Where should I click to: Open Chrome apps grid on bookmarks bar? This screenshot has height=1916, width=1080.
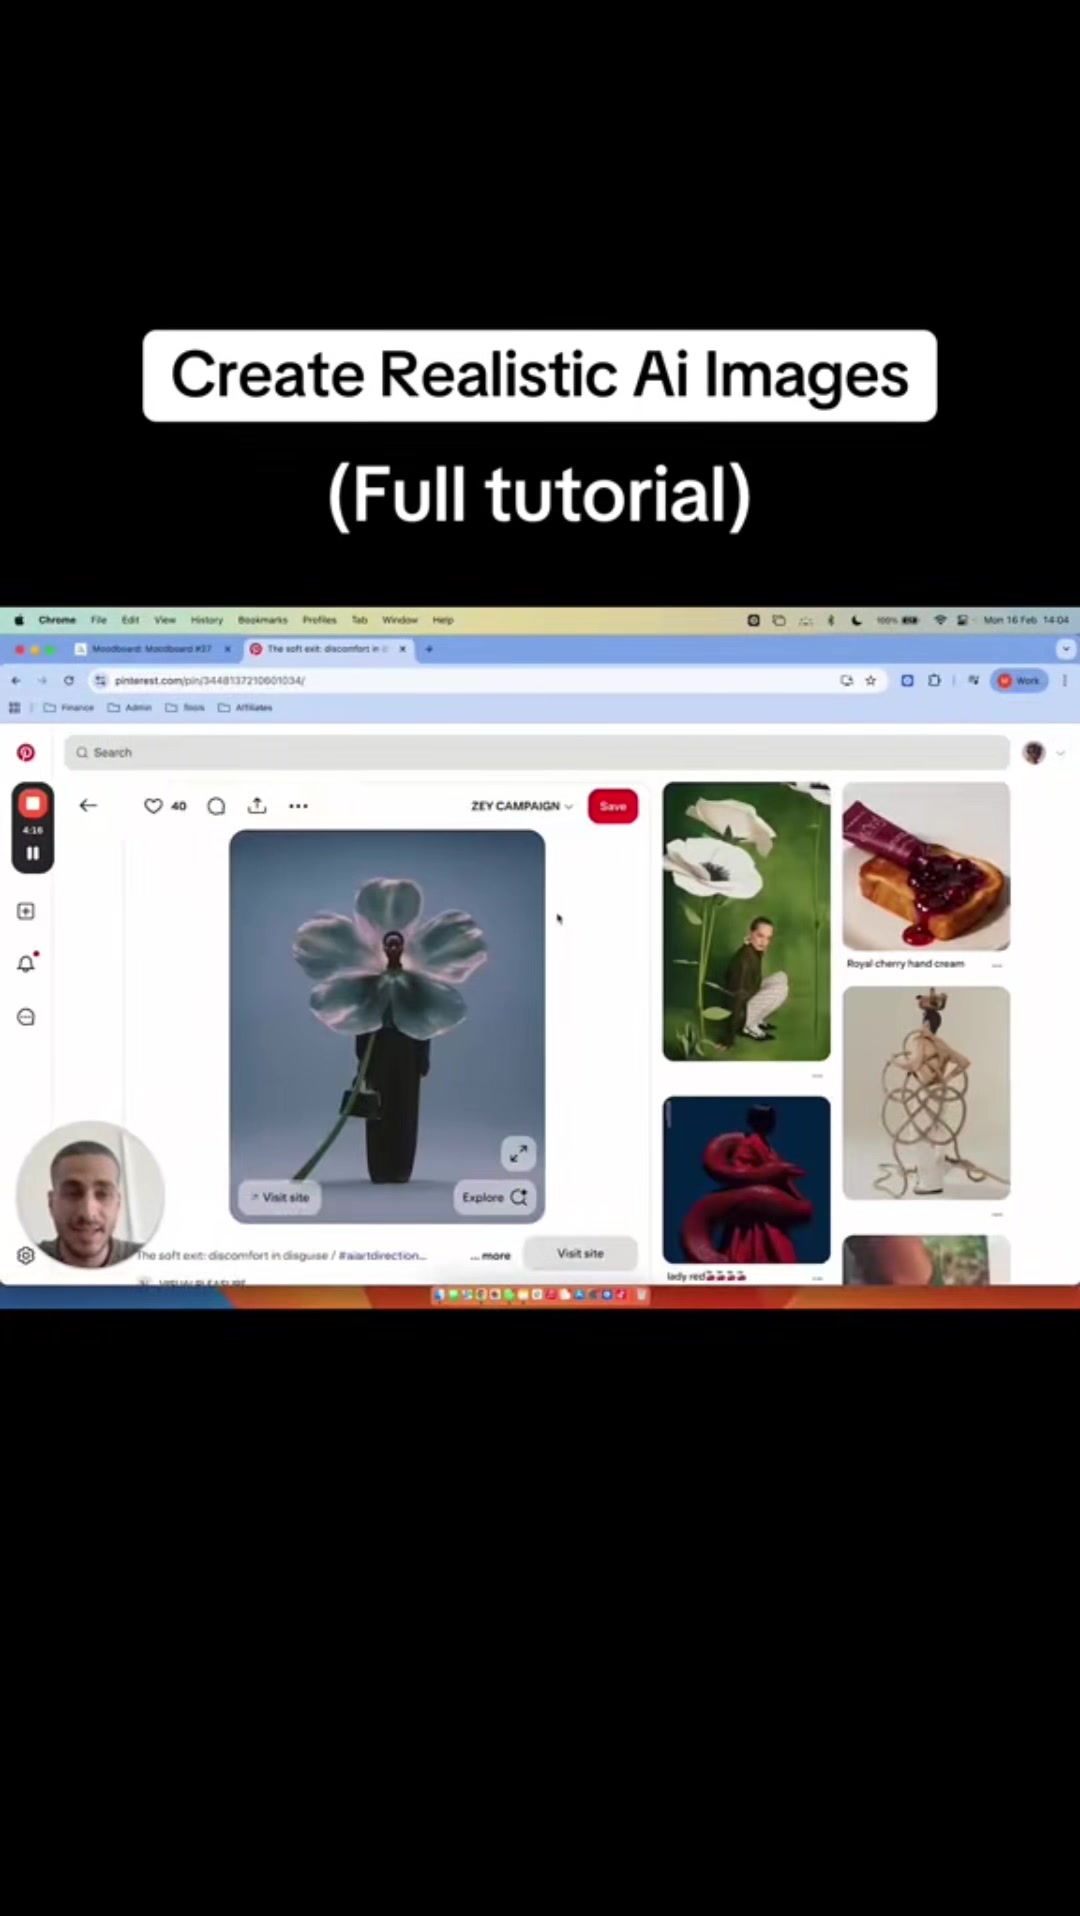click(x=14, y=707)
